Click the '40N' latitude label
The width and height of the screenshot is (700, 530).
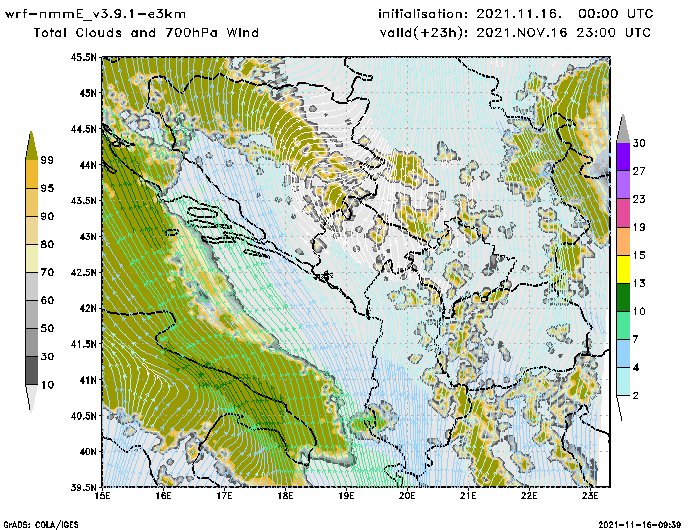click(x=88, y=451)
